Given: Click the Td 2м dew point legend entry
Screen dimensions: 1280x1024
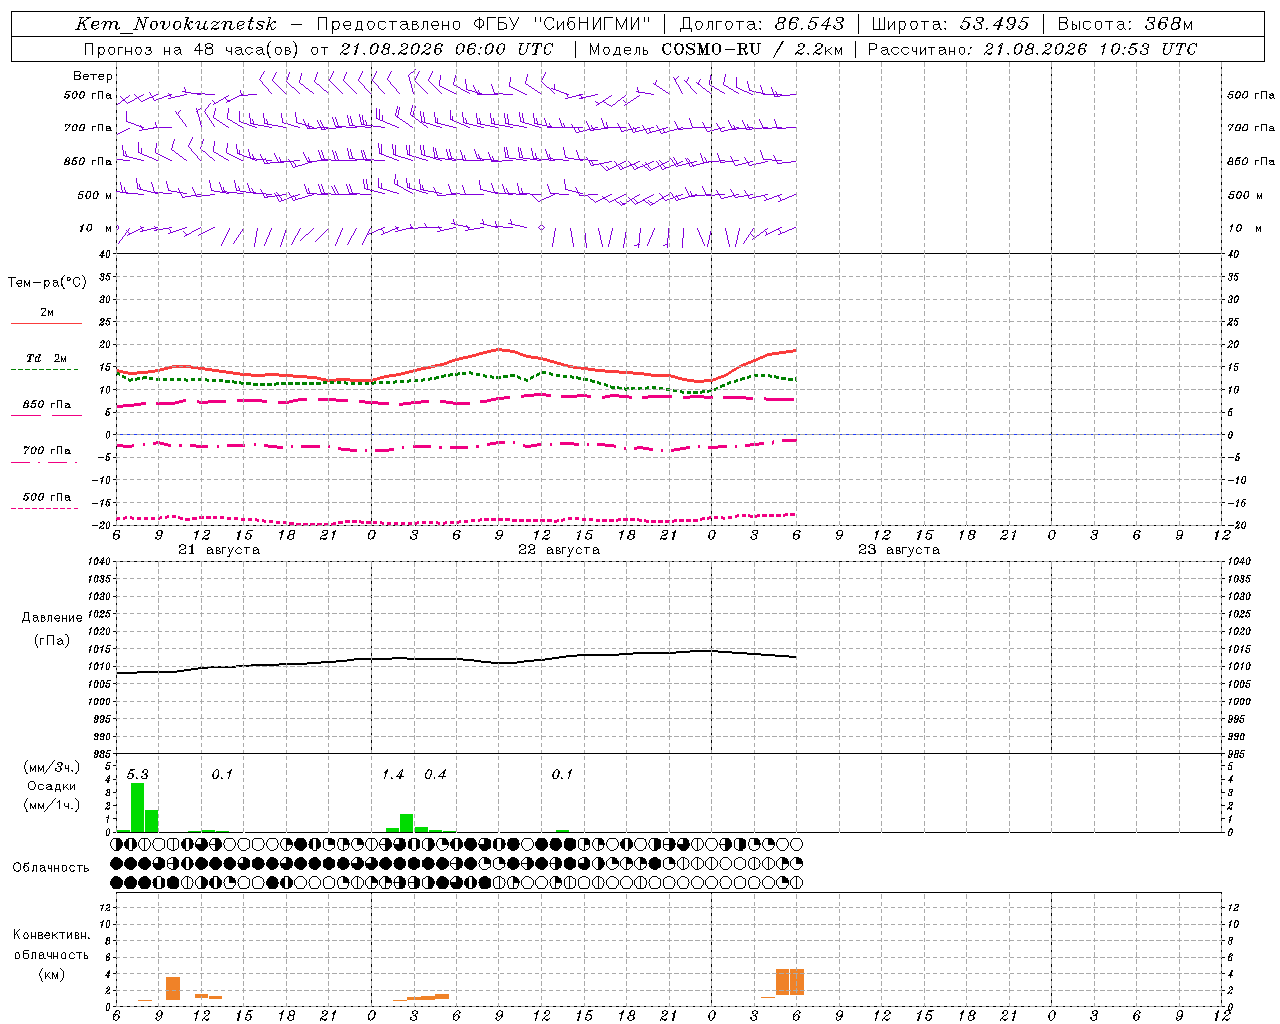Looking at the screenshot, I should tap(46, 358).
